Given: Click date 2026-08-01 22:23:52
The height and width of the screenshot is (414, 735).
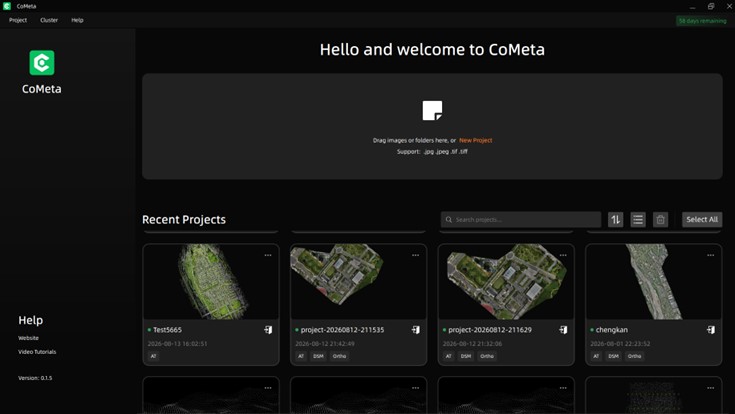Looking at the screenshot, I should tap(620, 344).
